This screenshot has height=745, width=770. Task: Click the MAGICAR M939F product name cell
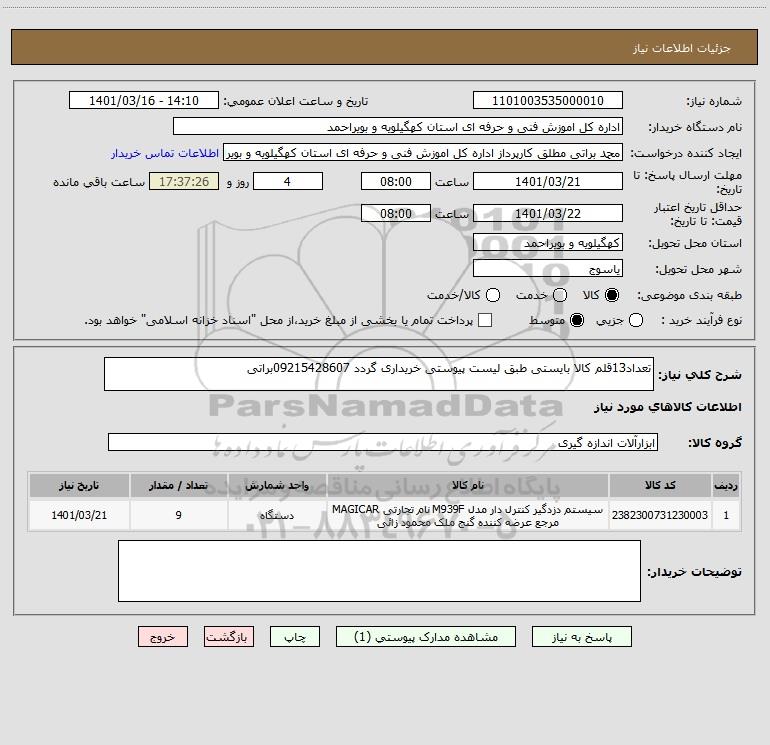tap(468, 515)
